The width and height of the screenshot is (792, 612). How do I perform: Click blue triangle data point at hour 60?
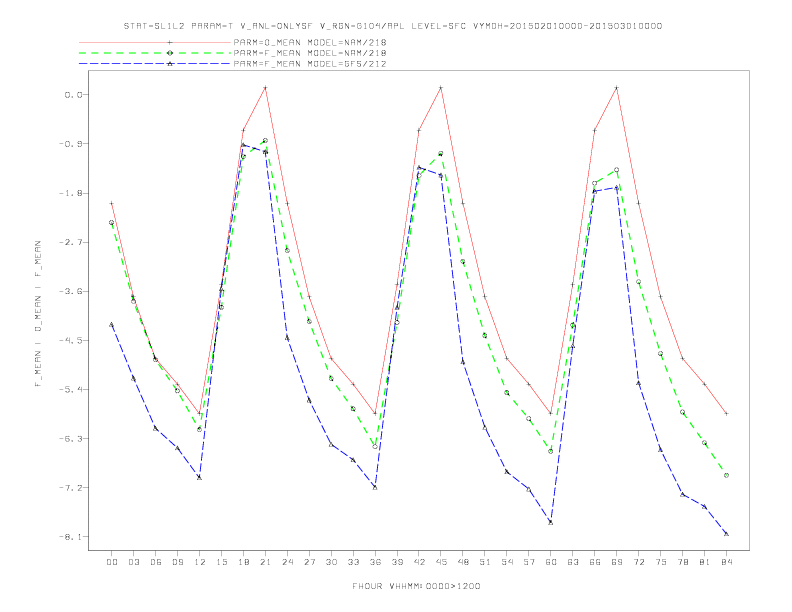click(x=551, y=523)
